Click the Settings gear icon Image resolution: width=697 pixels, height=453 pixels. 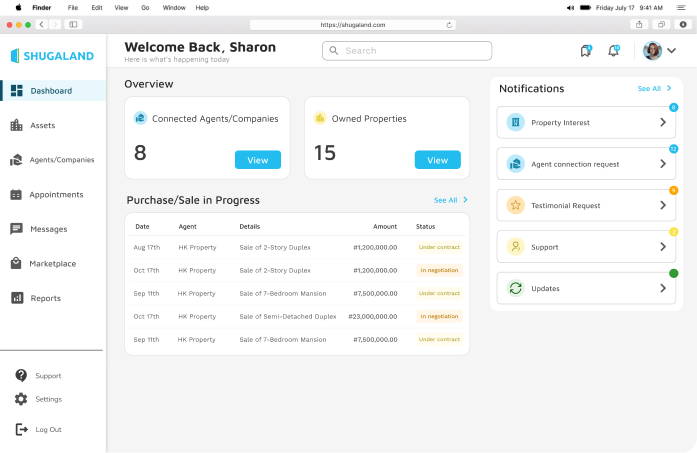click(21, 399)
